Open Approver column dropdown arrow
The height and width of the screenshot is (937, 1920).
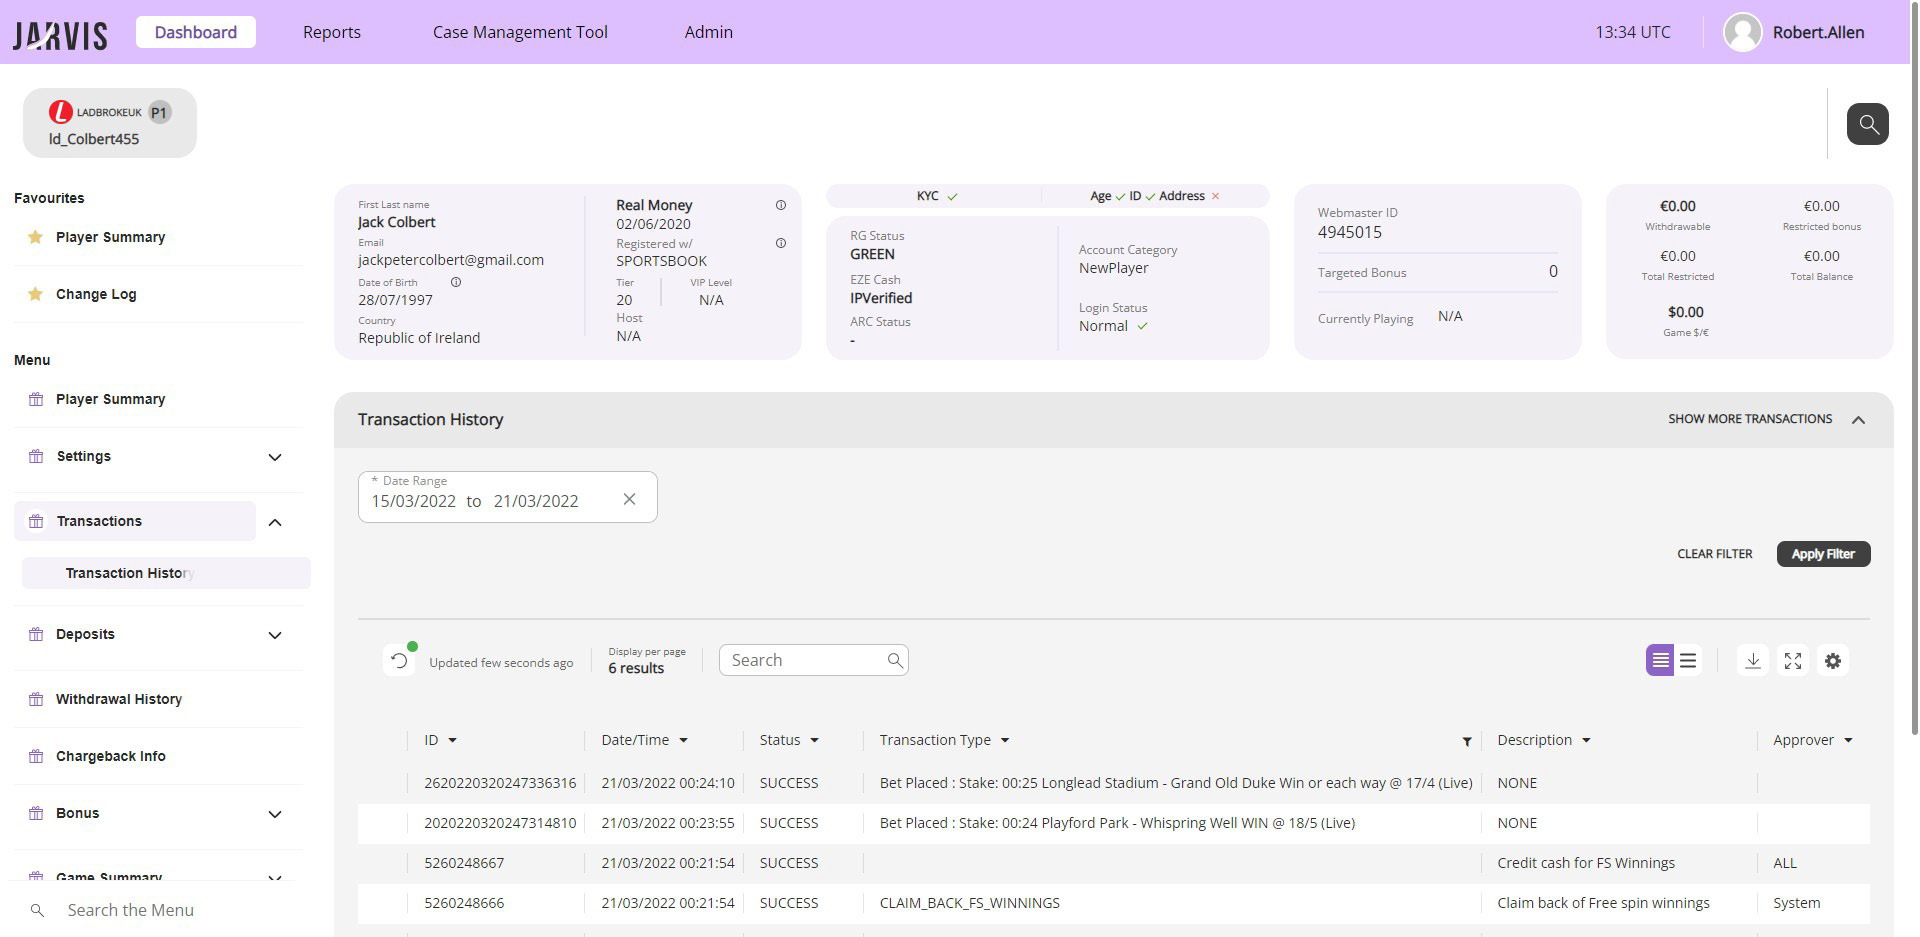(1848, 740)
